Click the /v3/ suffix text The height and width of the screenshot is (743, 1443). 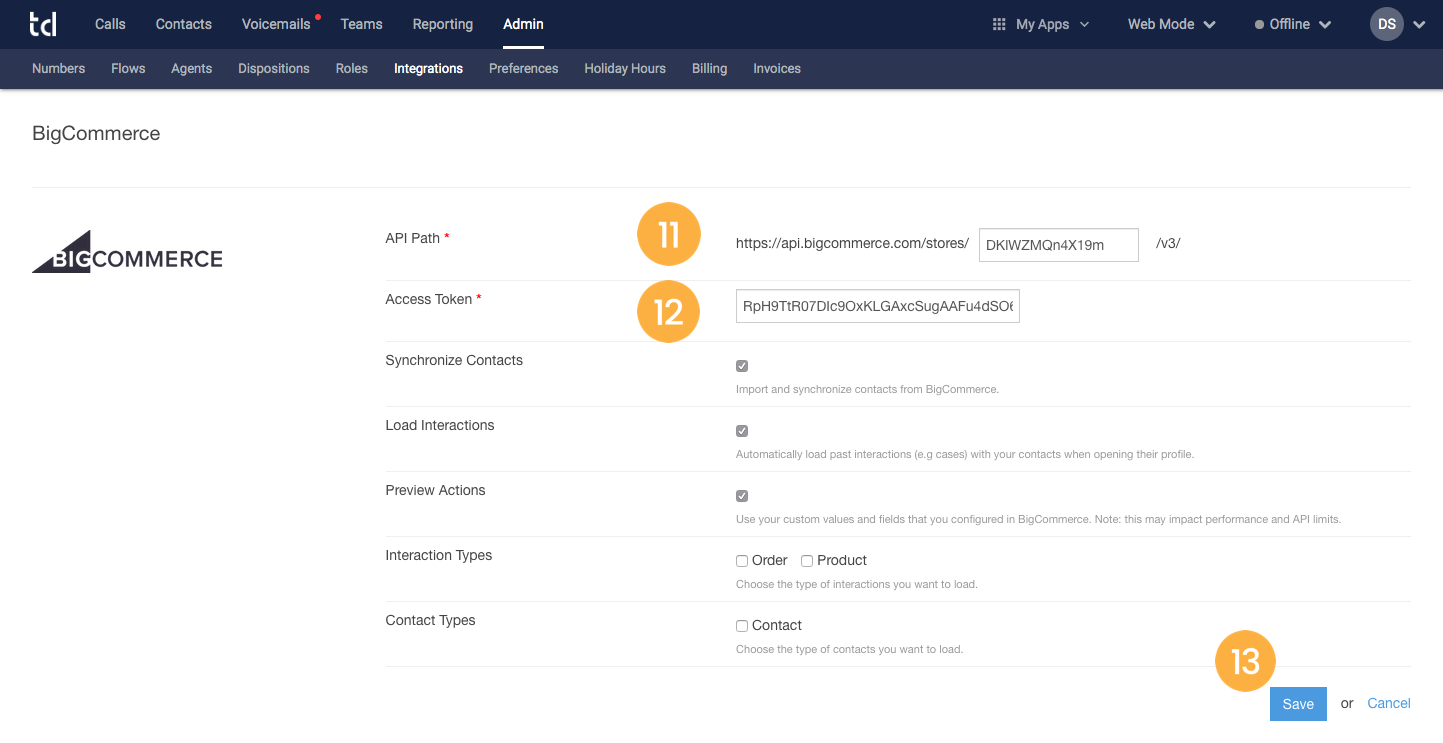point(1168,243)
